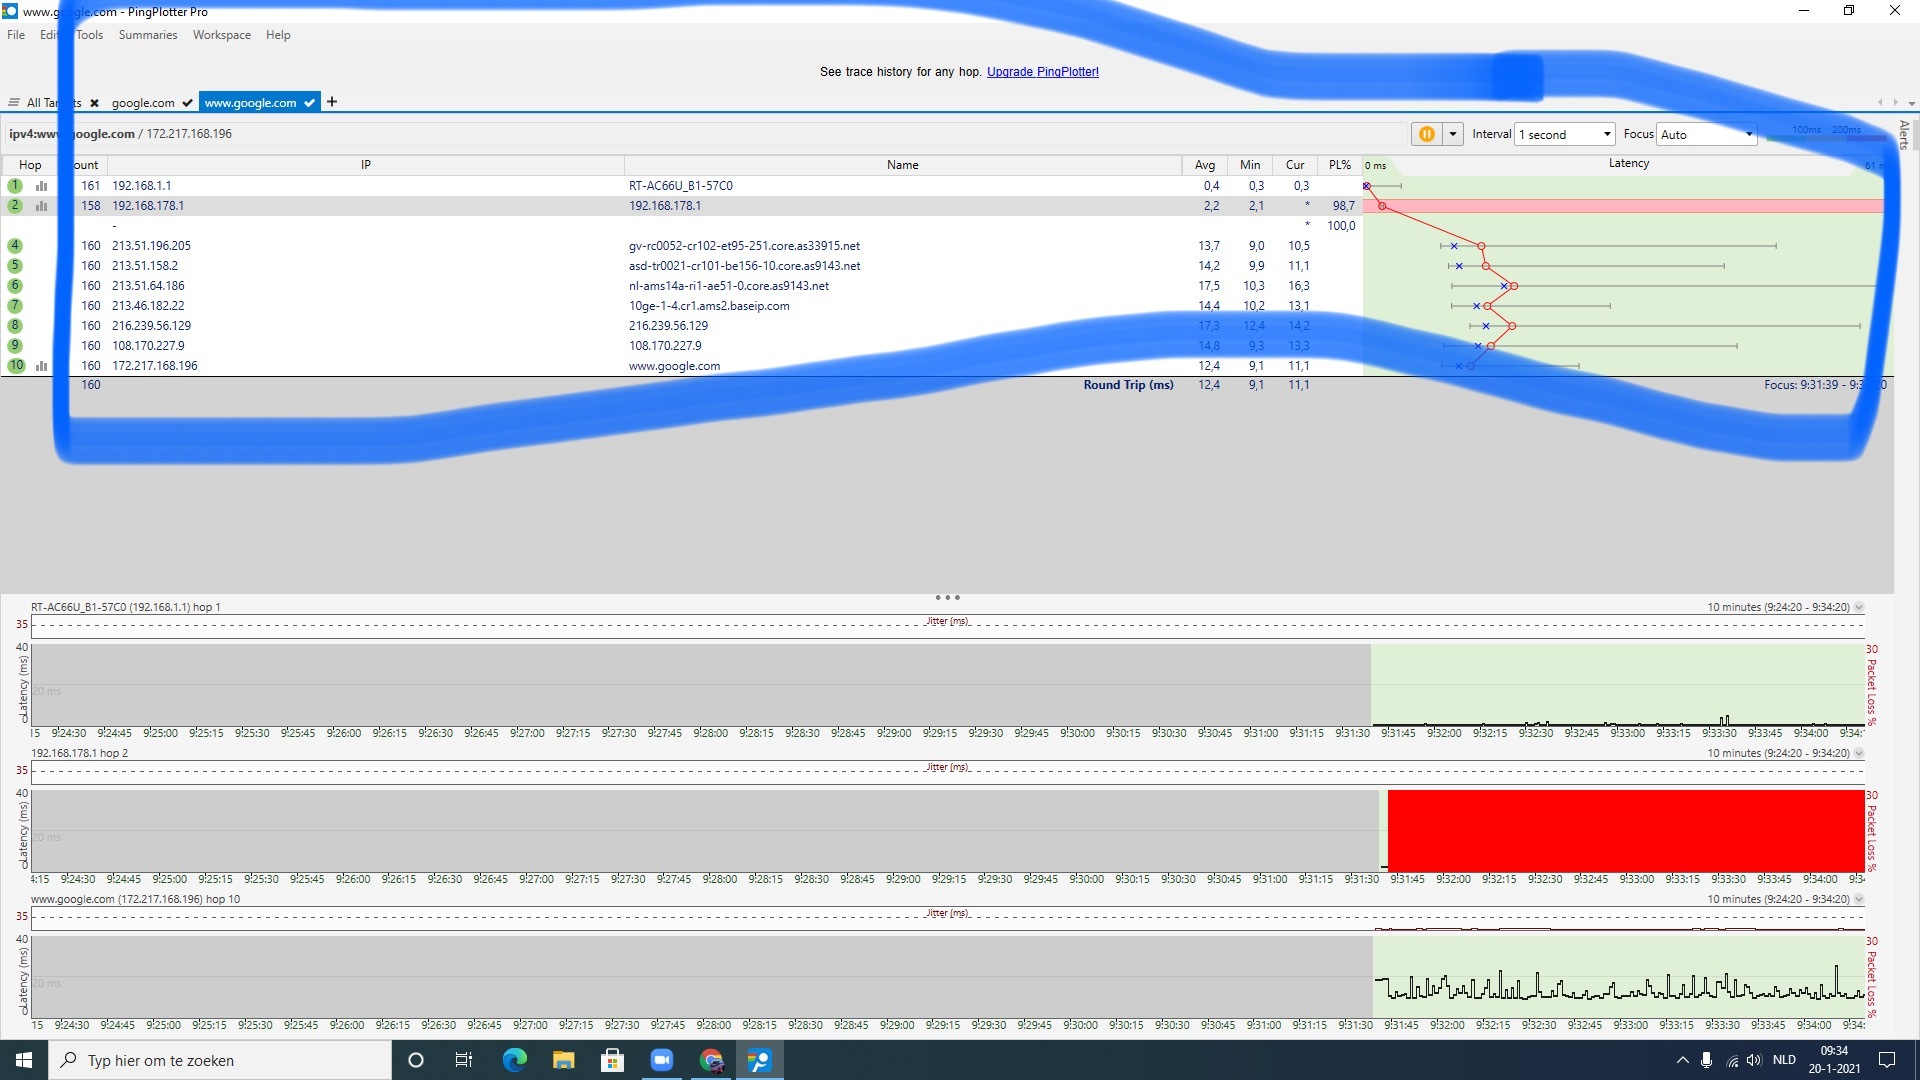Click the Min column header
This screenshot has width=1920, height=1080.
[1250, 165]
